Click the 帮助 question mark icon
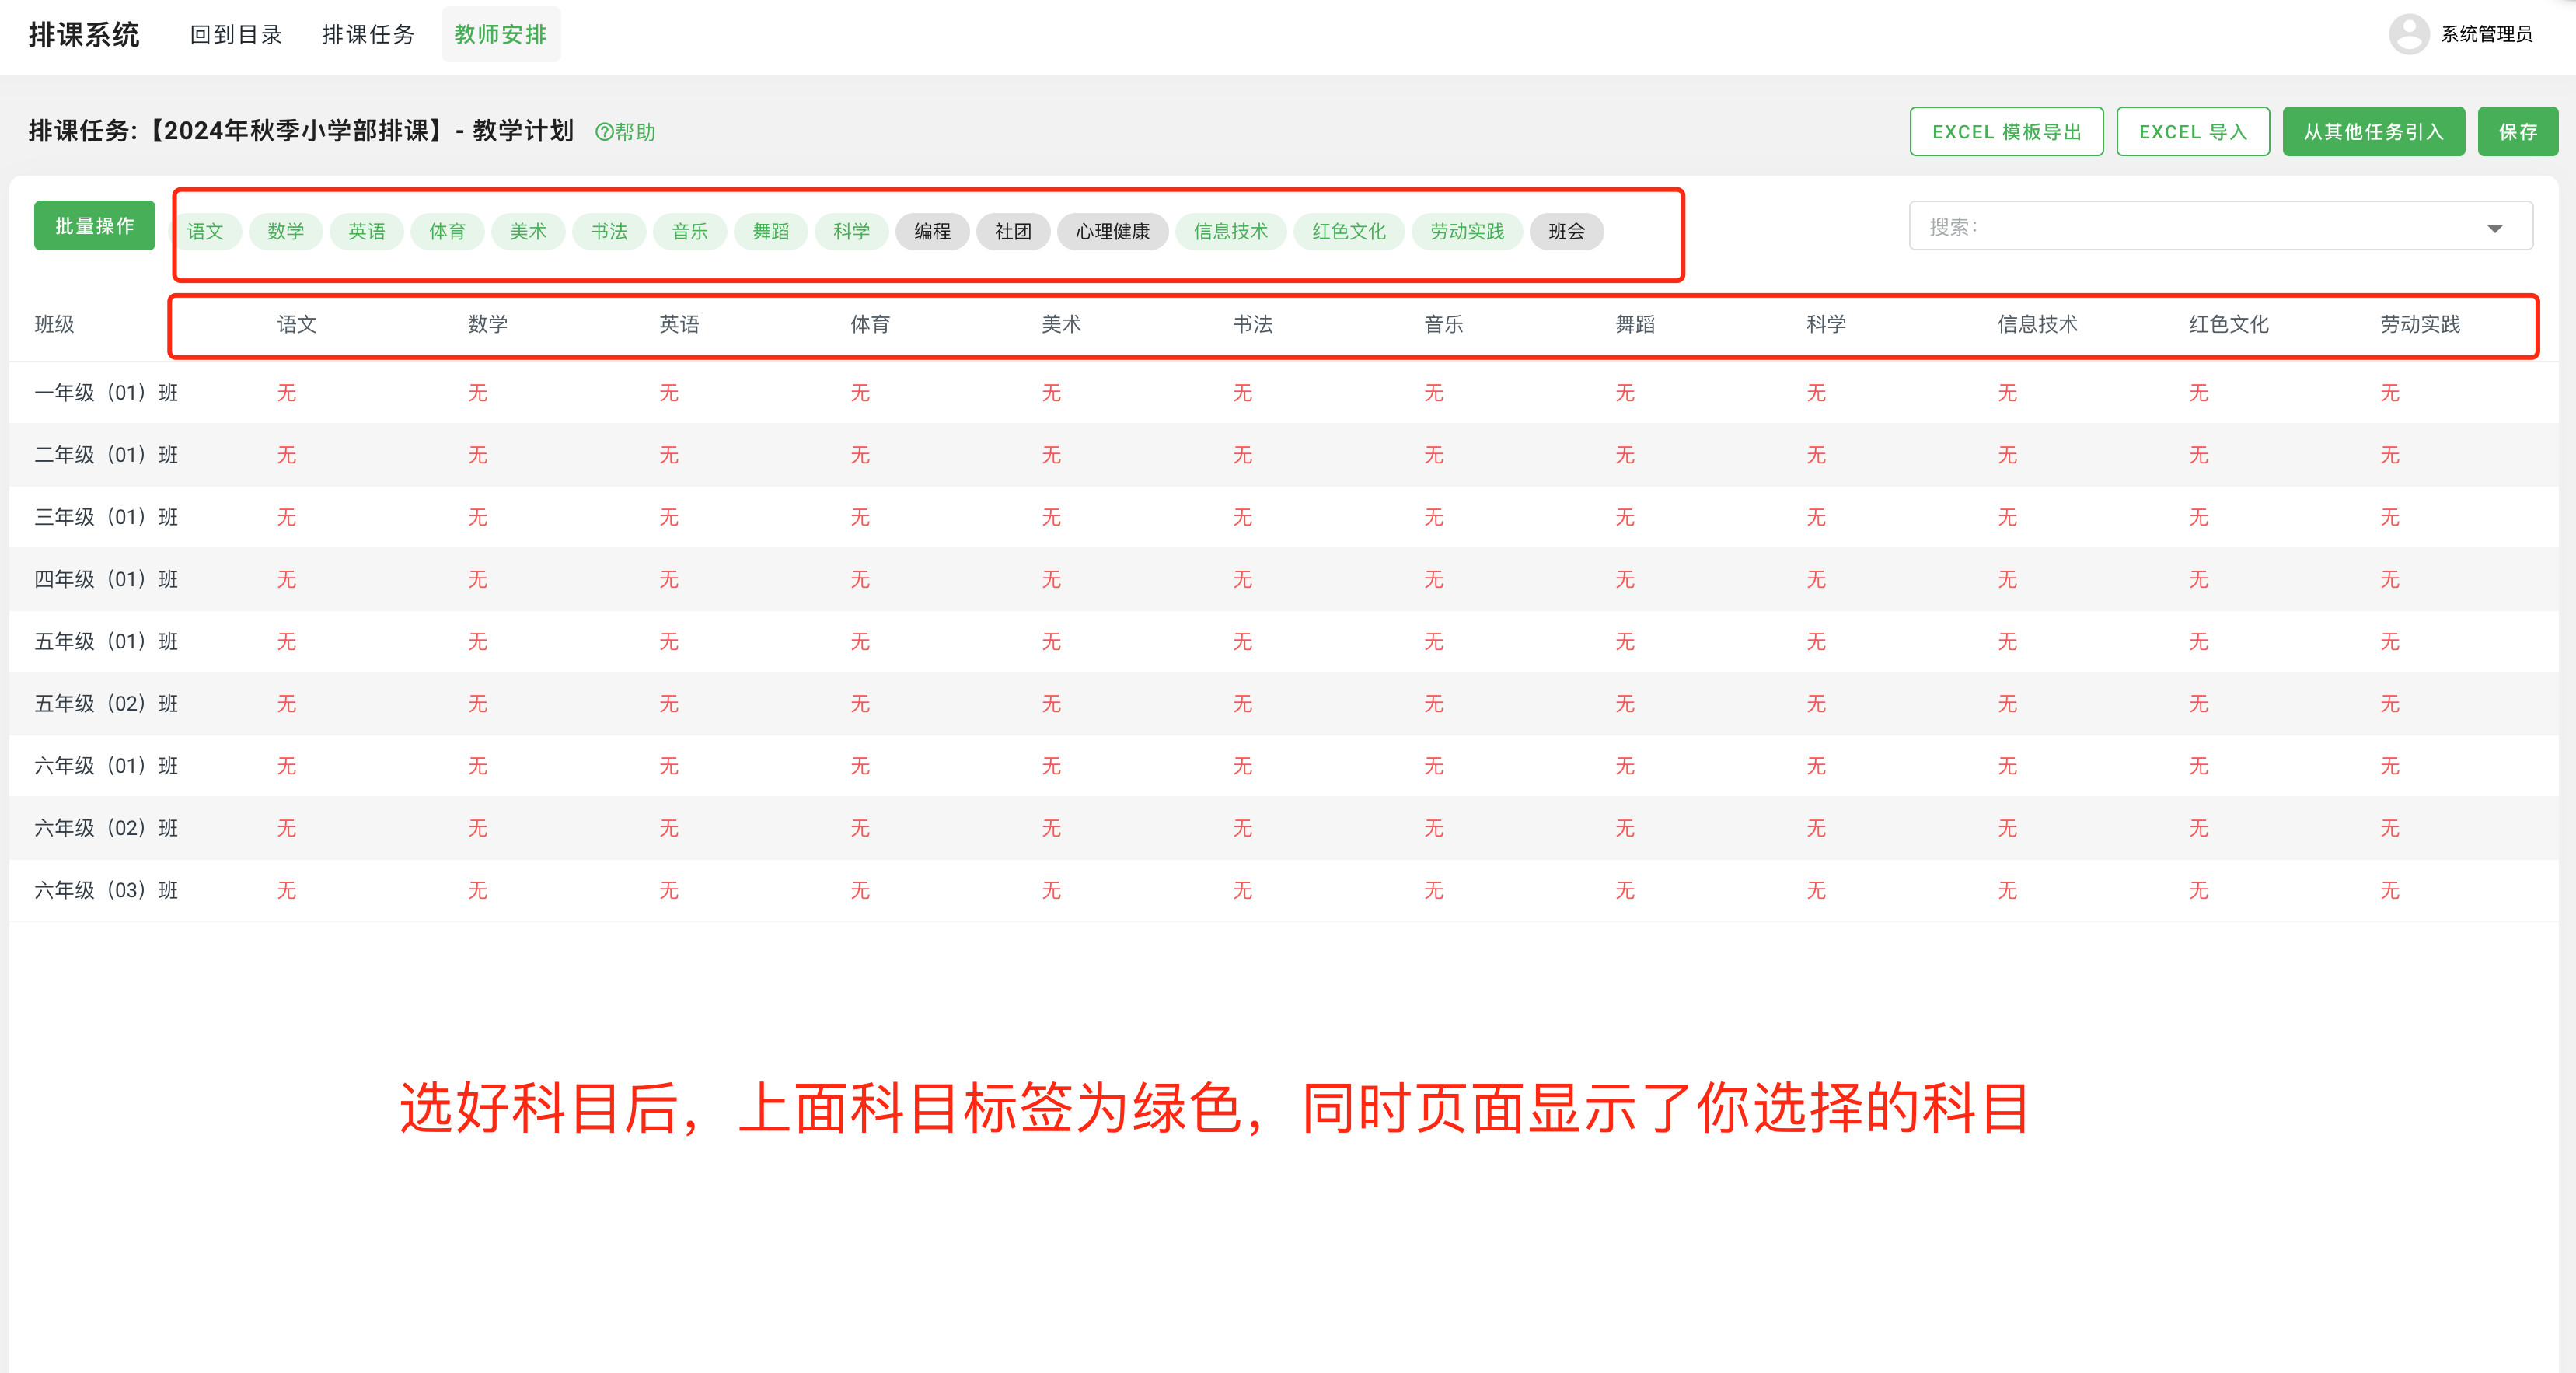The image size is (2576, 1373). pyautogui.click(x=604, y=131)
